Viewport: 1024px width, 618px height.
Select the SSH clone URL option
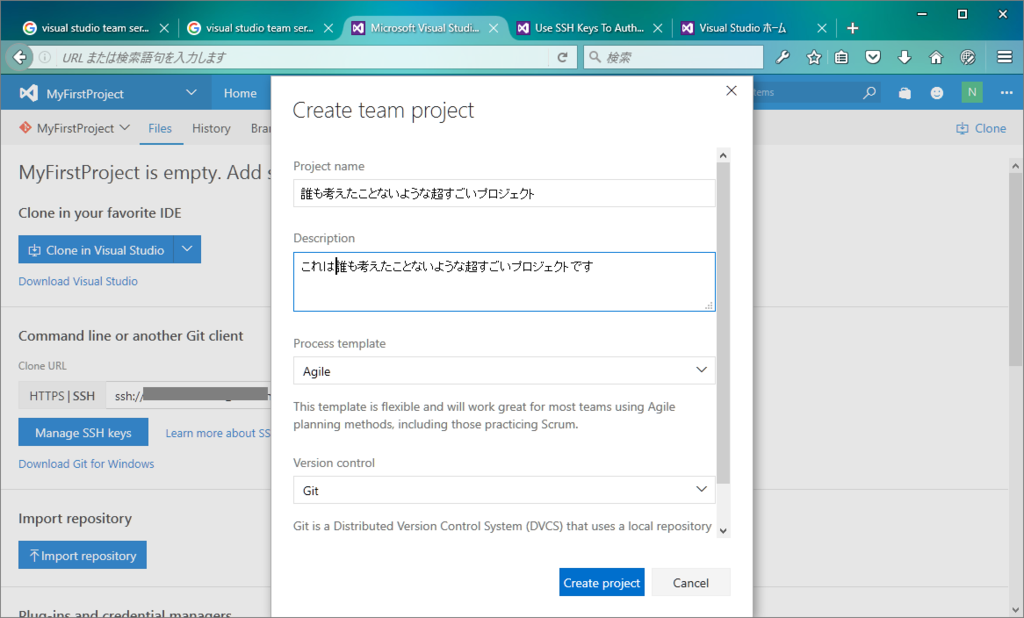(x=84, y=396)
